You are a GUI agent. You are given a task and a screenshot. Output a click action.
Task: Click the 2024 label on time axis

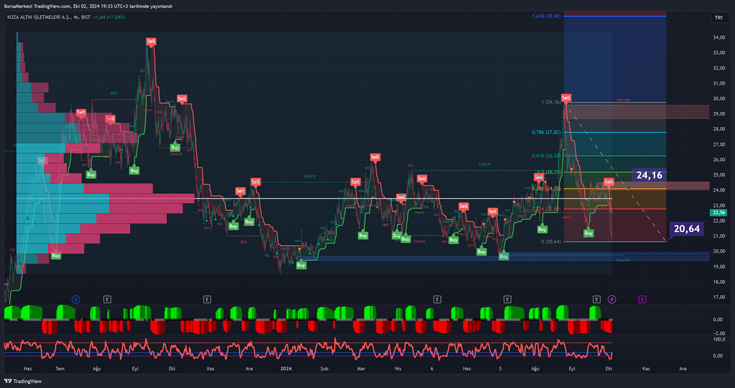tap(286, 369)
